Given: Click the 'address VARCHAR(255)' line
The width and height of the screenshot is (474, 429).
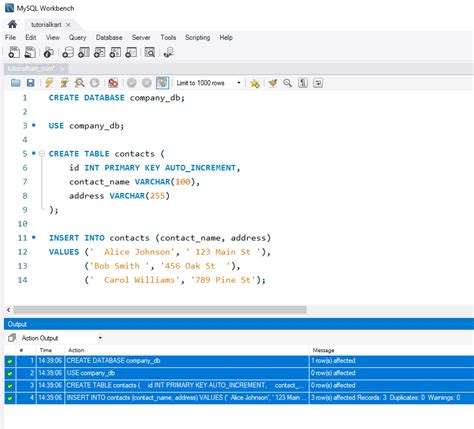Looking at the screenshot, I should pos(119,196).
